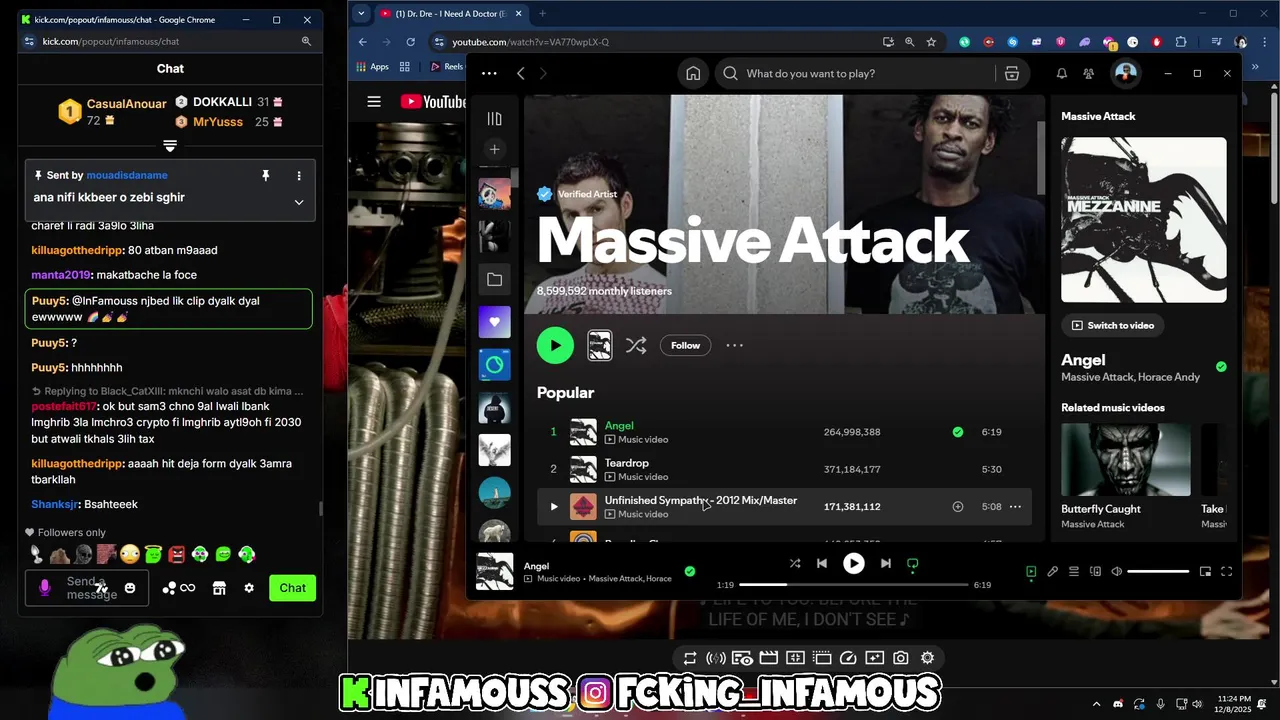Open Spotify's Browse icon in search bar

pyautogui.click(x=1012, y=73)
